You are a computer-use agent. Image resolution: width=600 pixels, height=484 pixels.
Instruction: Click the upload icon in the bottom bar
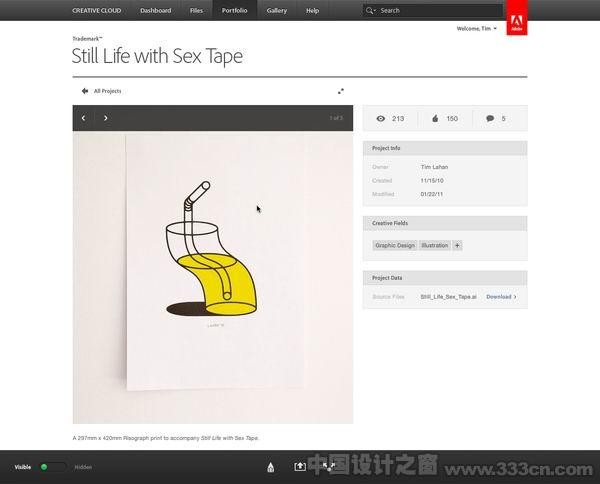coord(300,466)
